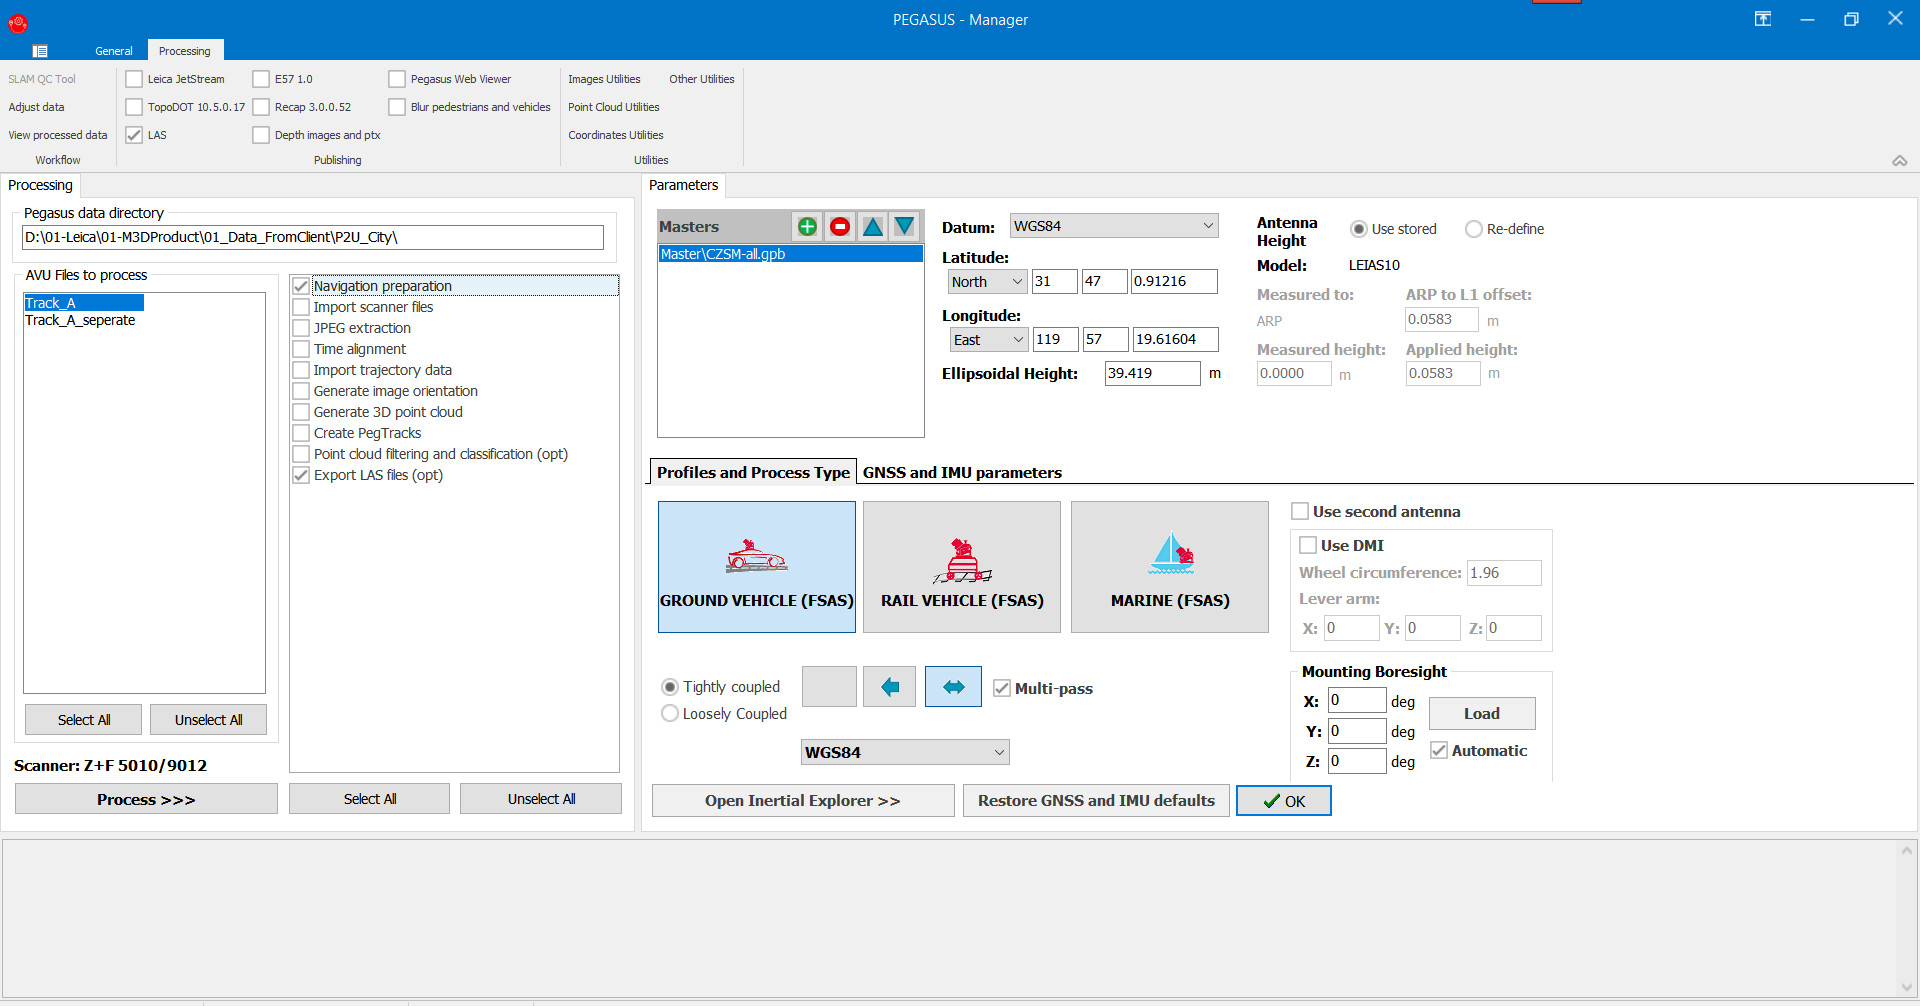Uncheck Export LAS files (opt)
Image resolution: width=1920 pixels, height=1006 pixels.
[301, 475]
